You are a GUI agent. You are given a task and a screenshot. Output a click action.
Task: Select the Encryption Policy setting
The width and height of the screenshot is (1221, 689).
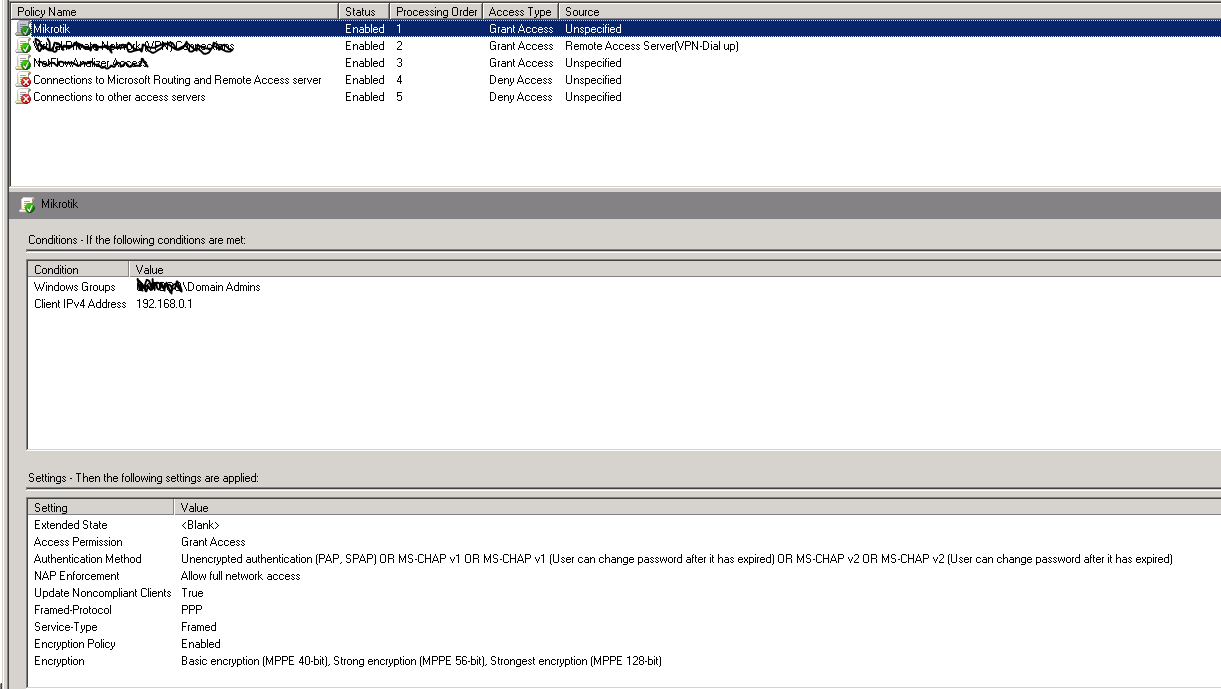click(75, 644)
